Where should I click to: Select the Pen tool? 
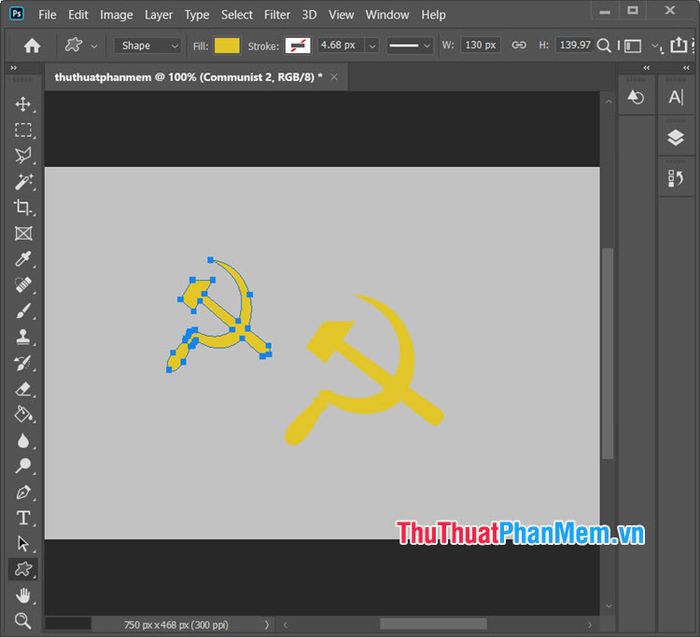(23, 492)
